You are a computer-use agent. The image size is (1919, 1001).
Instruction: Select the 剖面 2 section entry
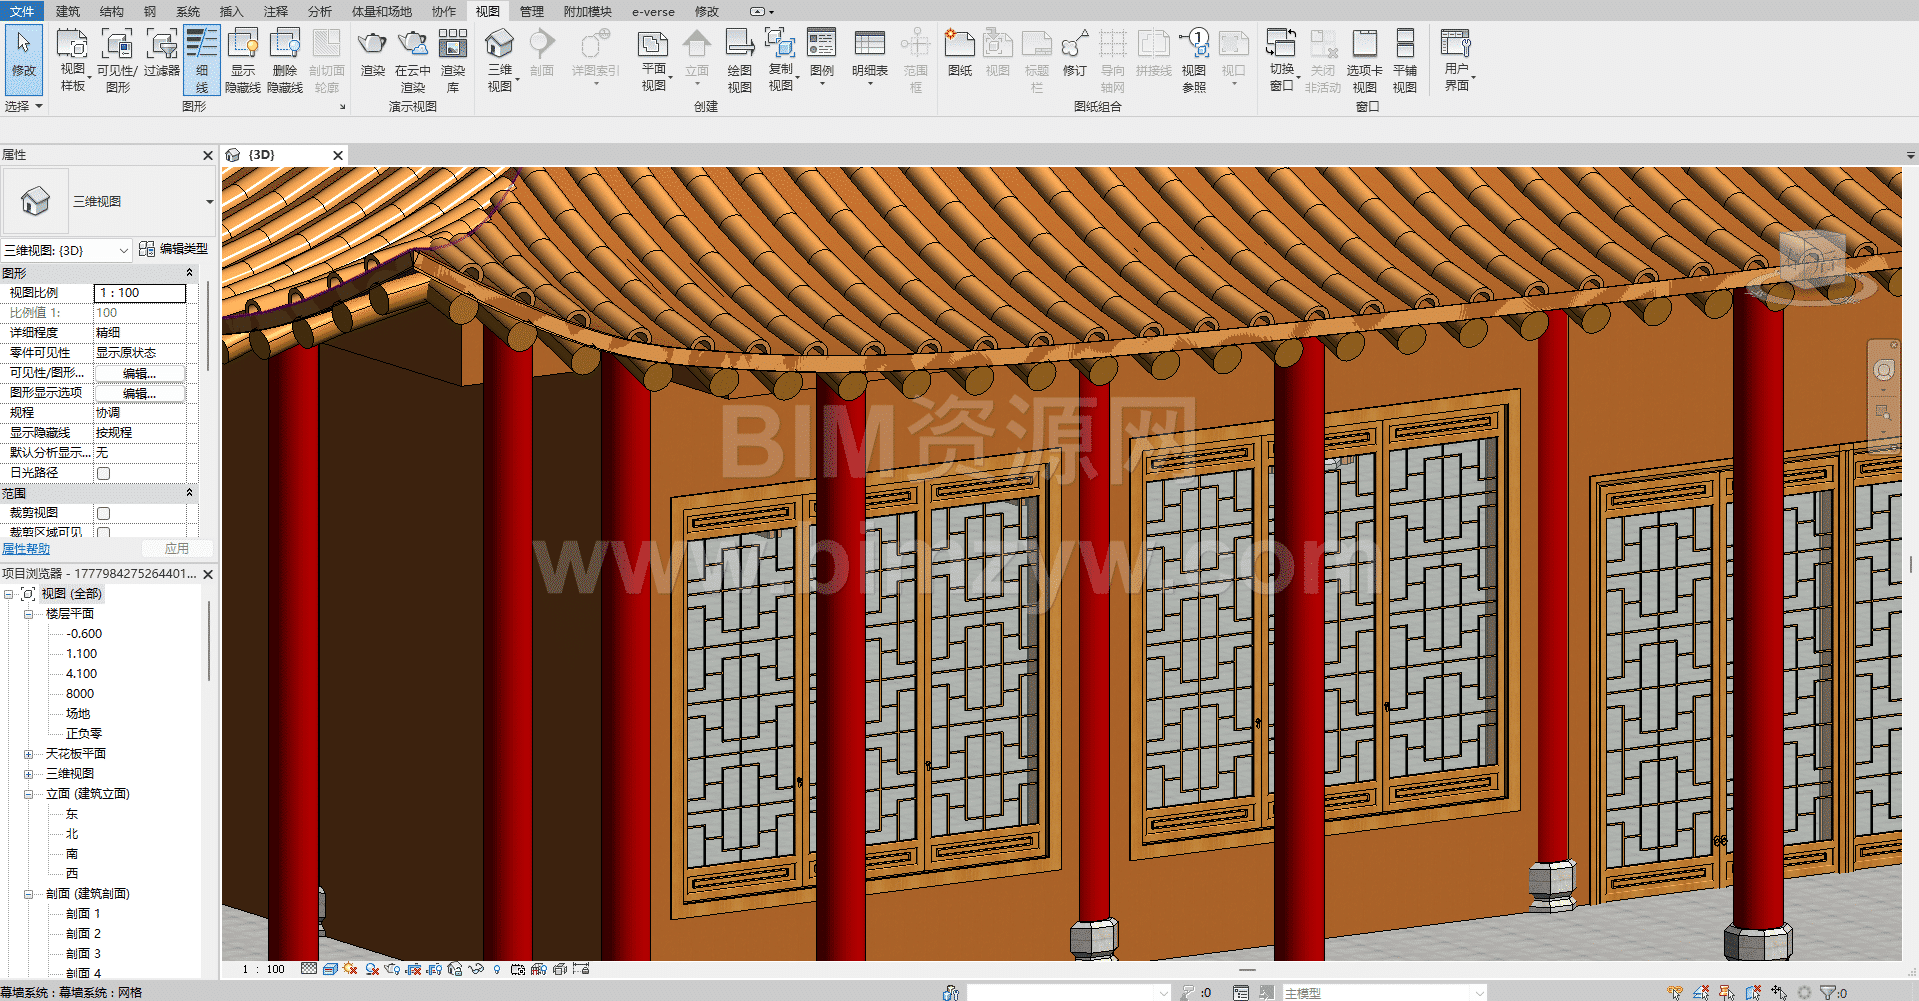click(83, 934)
